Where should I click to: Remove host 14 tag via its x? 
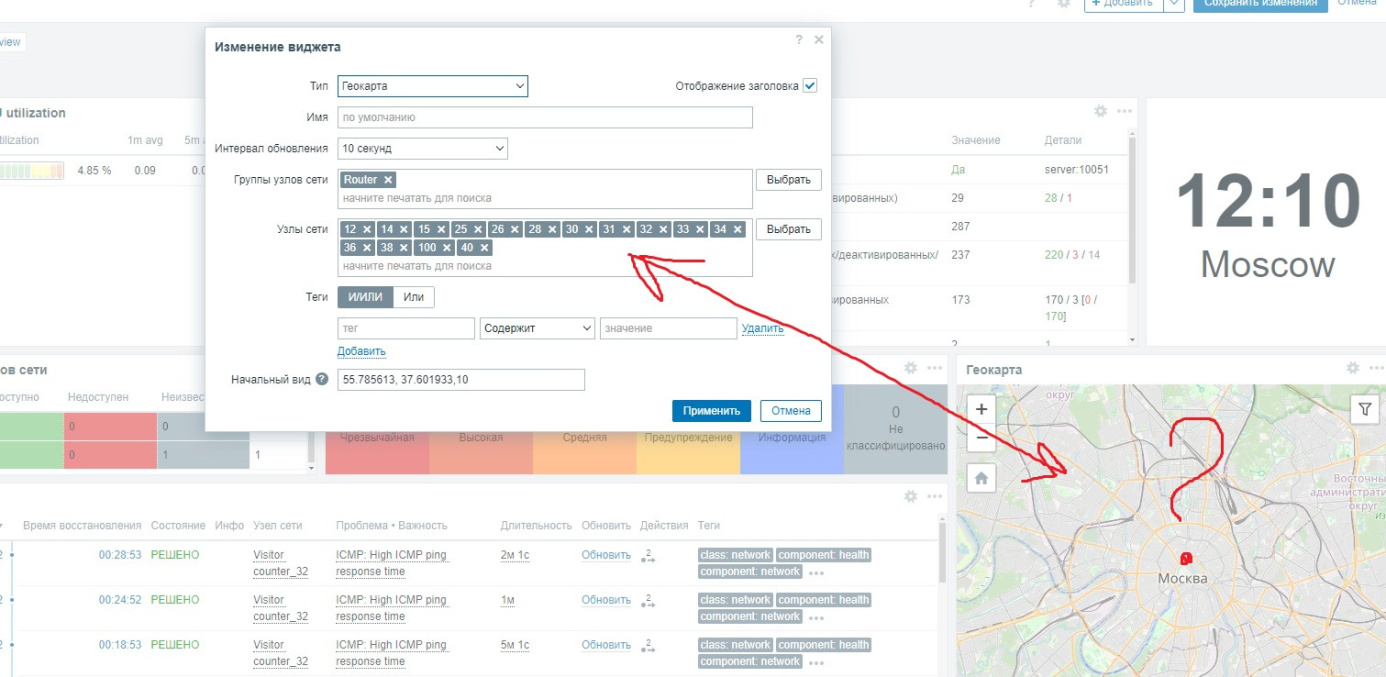(x=404, y=229)
